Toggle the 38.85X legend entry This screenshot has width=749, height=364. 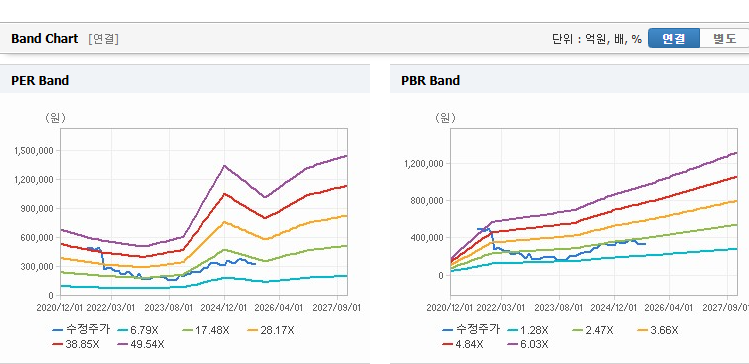coord(76,344)
